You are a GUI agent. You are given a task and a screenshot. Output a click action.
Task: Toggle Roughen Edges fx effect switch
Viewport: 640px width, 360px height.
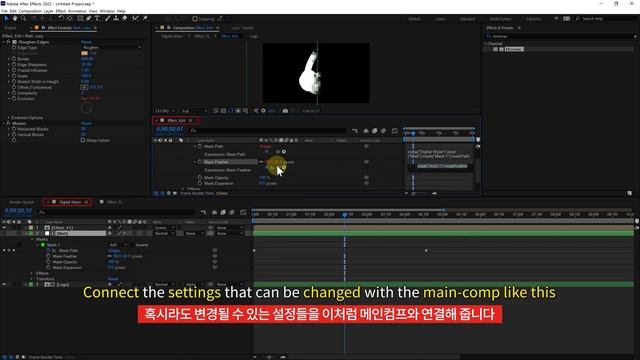pyautogui.click(x=9, y=42)
